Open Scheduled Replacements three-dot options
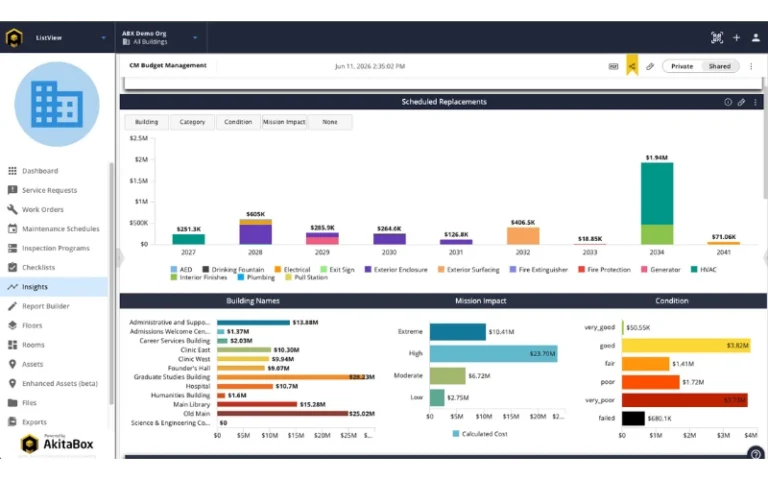This screenshot has width=768, height=480. click(755, 102)
